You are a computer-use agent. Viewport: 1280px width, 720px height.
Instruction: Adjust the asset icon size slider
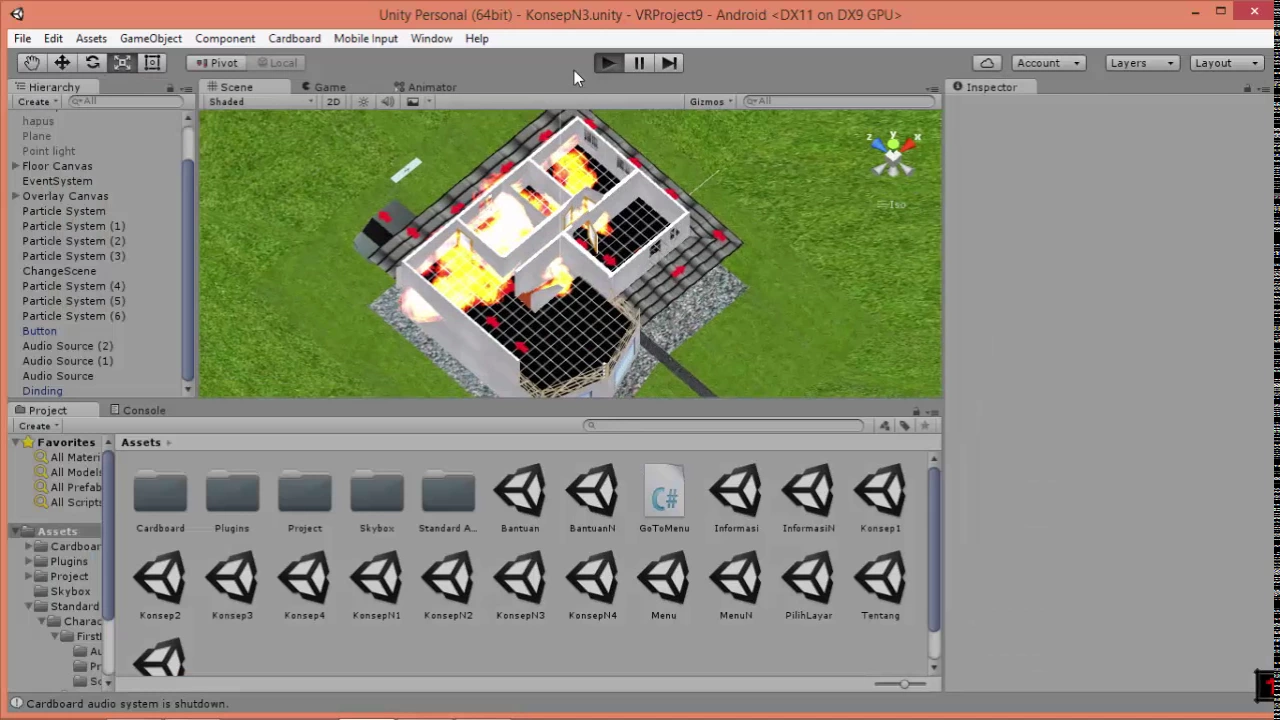[x=904, y=684]
